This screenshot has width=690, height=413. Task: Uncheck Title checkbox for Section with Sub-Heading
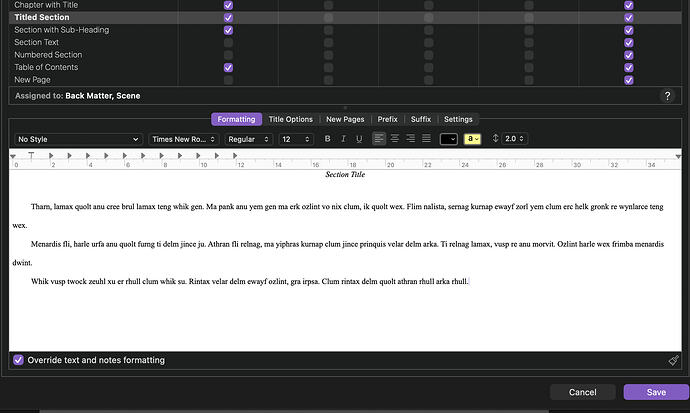pos(228,30)
